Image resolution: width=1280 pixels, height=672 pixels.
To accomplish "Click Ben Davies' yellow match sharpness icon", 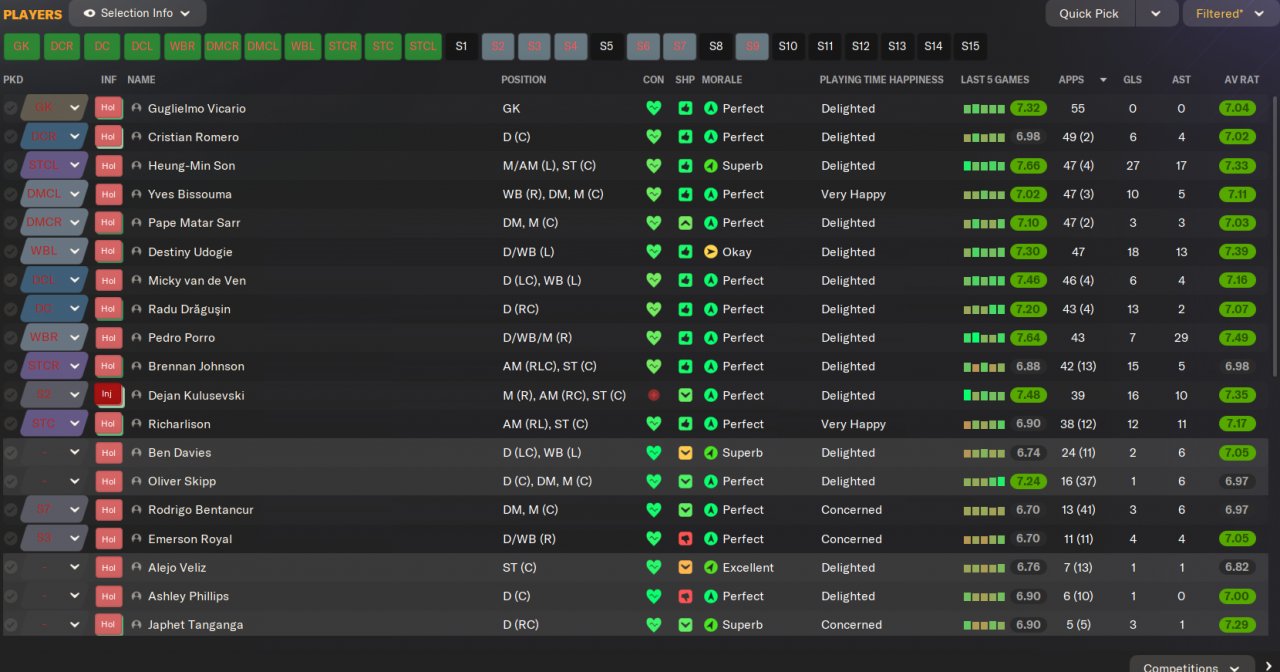I will (x=685, y=452).
